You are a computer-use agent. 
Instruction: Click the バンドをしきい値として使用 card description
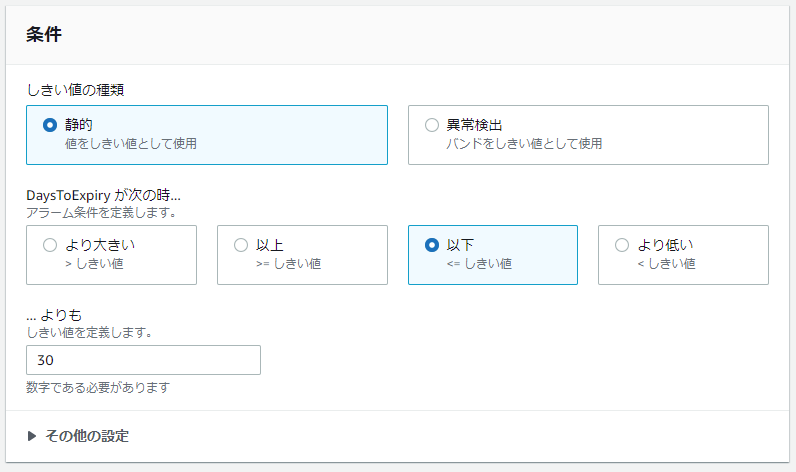(x=524, y=144)
